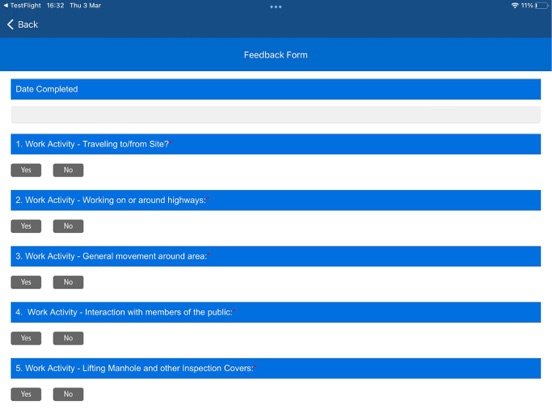Viewport: 552px width, 414px height.
Task: Choose Yes for Working on or around highways
Action: point(26,226)
